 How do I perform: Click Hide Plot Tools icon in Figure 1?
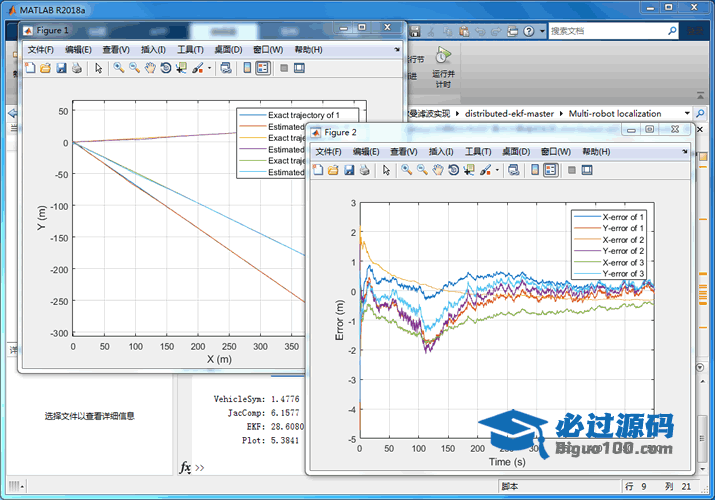pyautogui.click(x=284, y=68)
